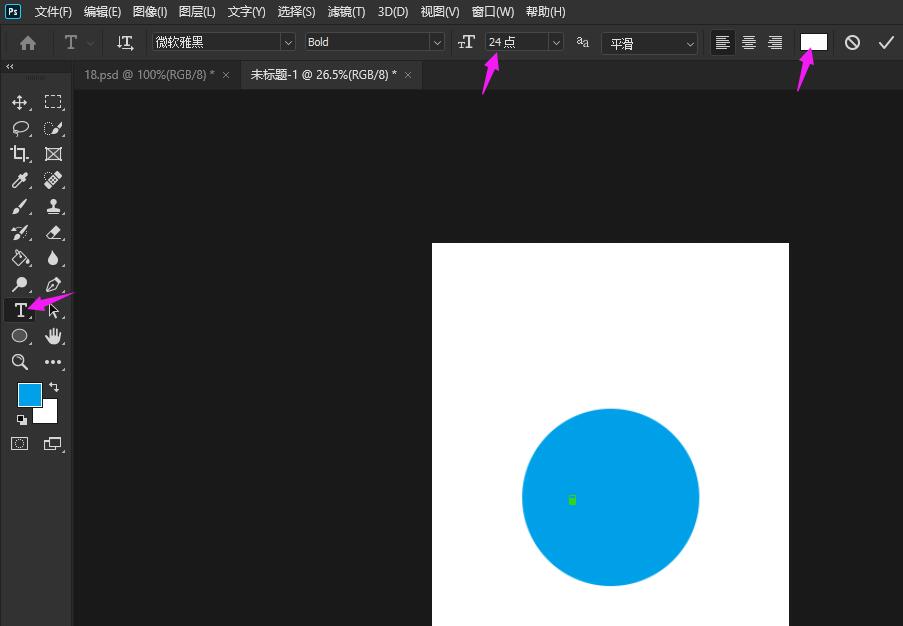Change screen mode button

point(52,443)
